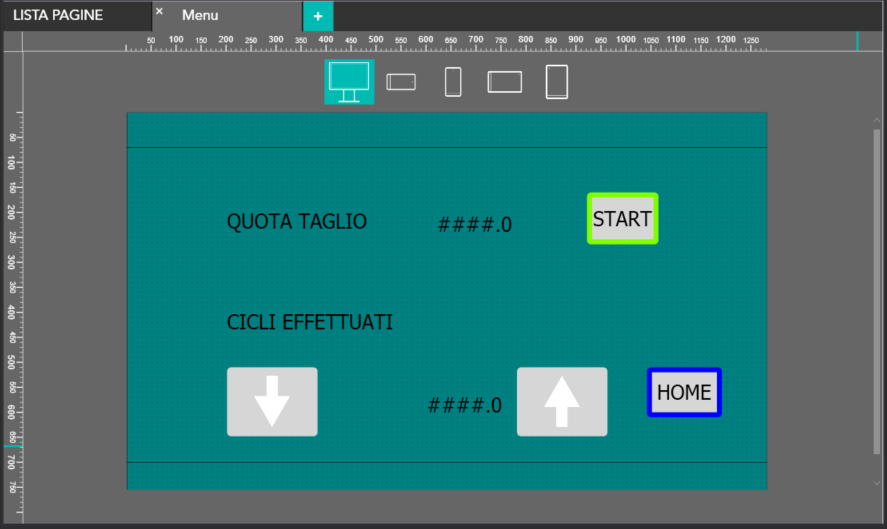Viewport: 887px width, 529px height.
Task: Click the vertical ruler at 300 mark
Action: click(x=12, y=262)
